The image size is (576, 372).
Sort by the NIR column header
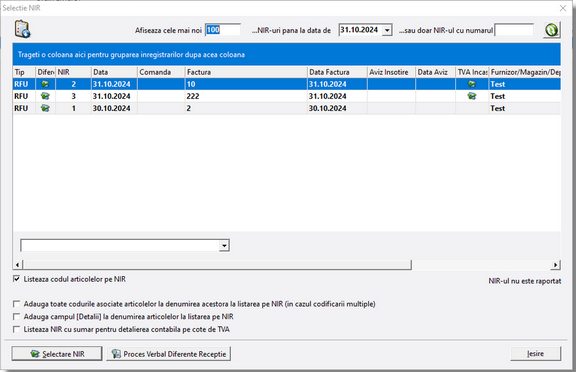click(x=73, y=72)
